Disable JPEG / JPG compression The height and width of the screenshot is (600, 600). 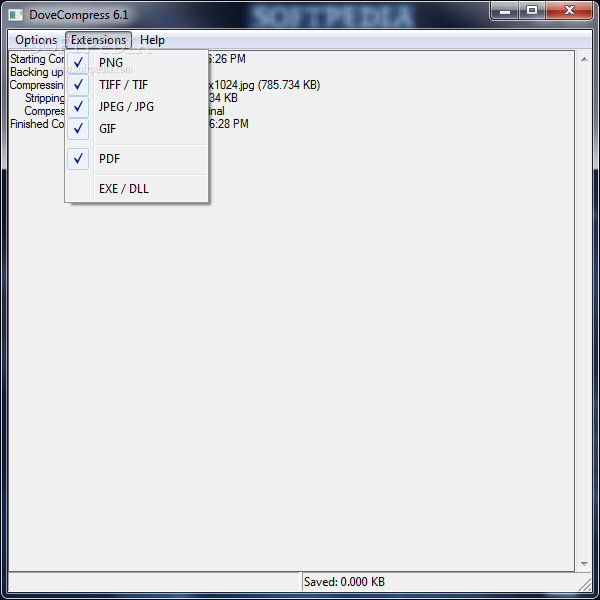tap(137, 106)
